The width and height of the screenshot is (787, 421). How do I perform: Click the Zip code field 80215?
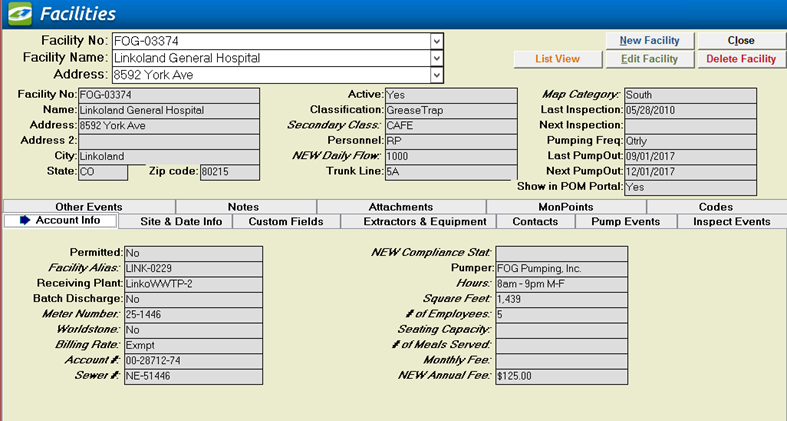(230, 172)
